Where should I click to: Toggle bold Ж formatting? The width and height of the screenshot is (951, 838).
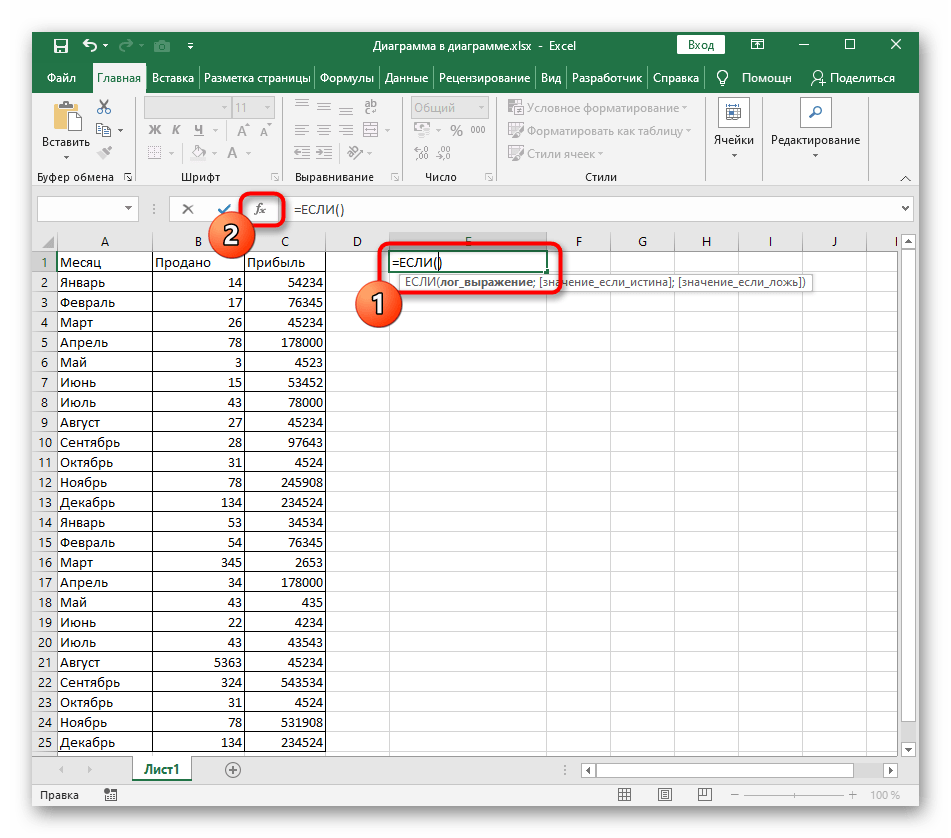155,130
